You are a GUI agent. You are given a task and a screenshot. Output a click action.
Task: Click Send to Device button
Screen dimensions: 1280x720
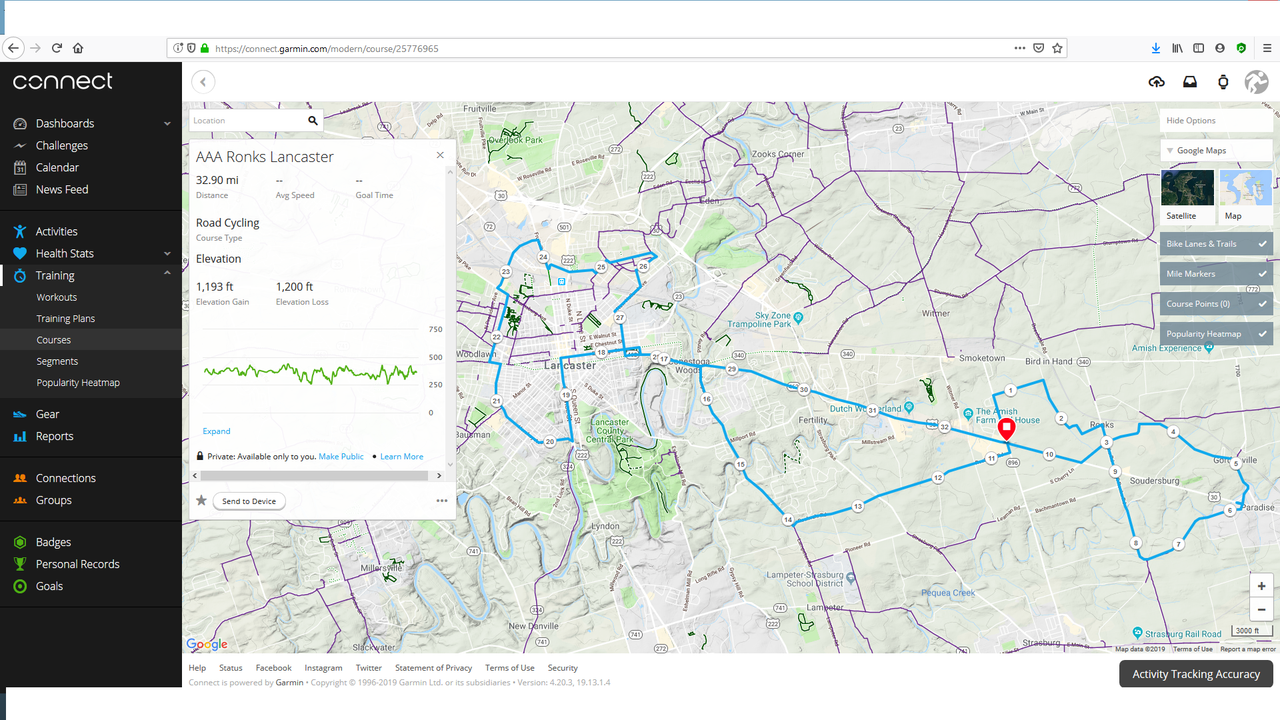click(249, 501)
